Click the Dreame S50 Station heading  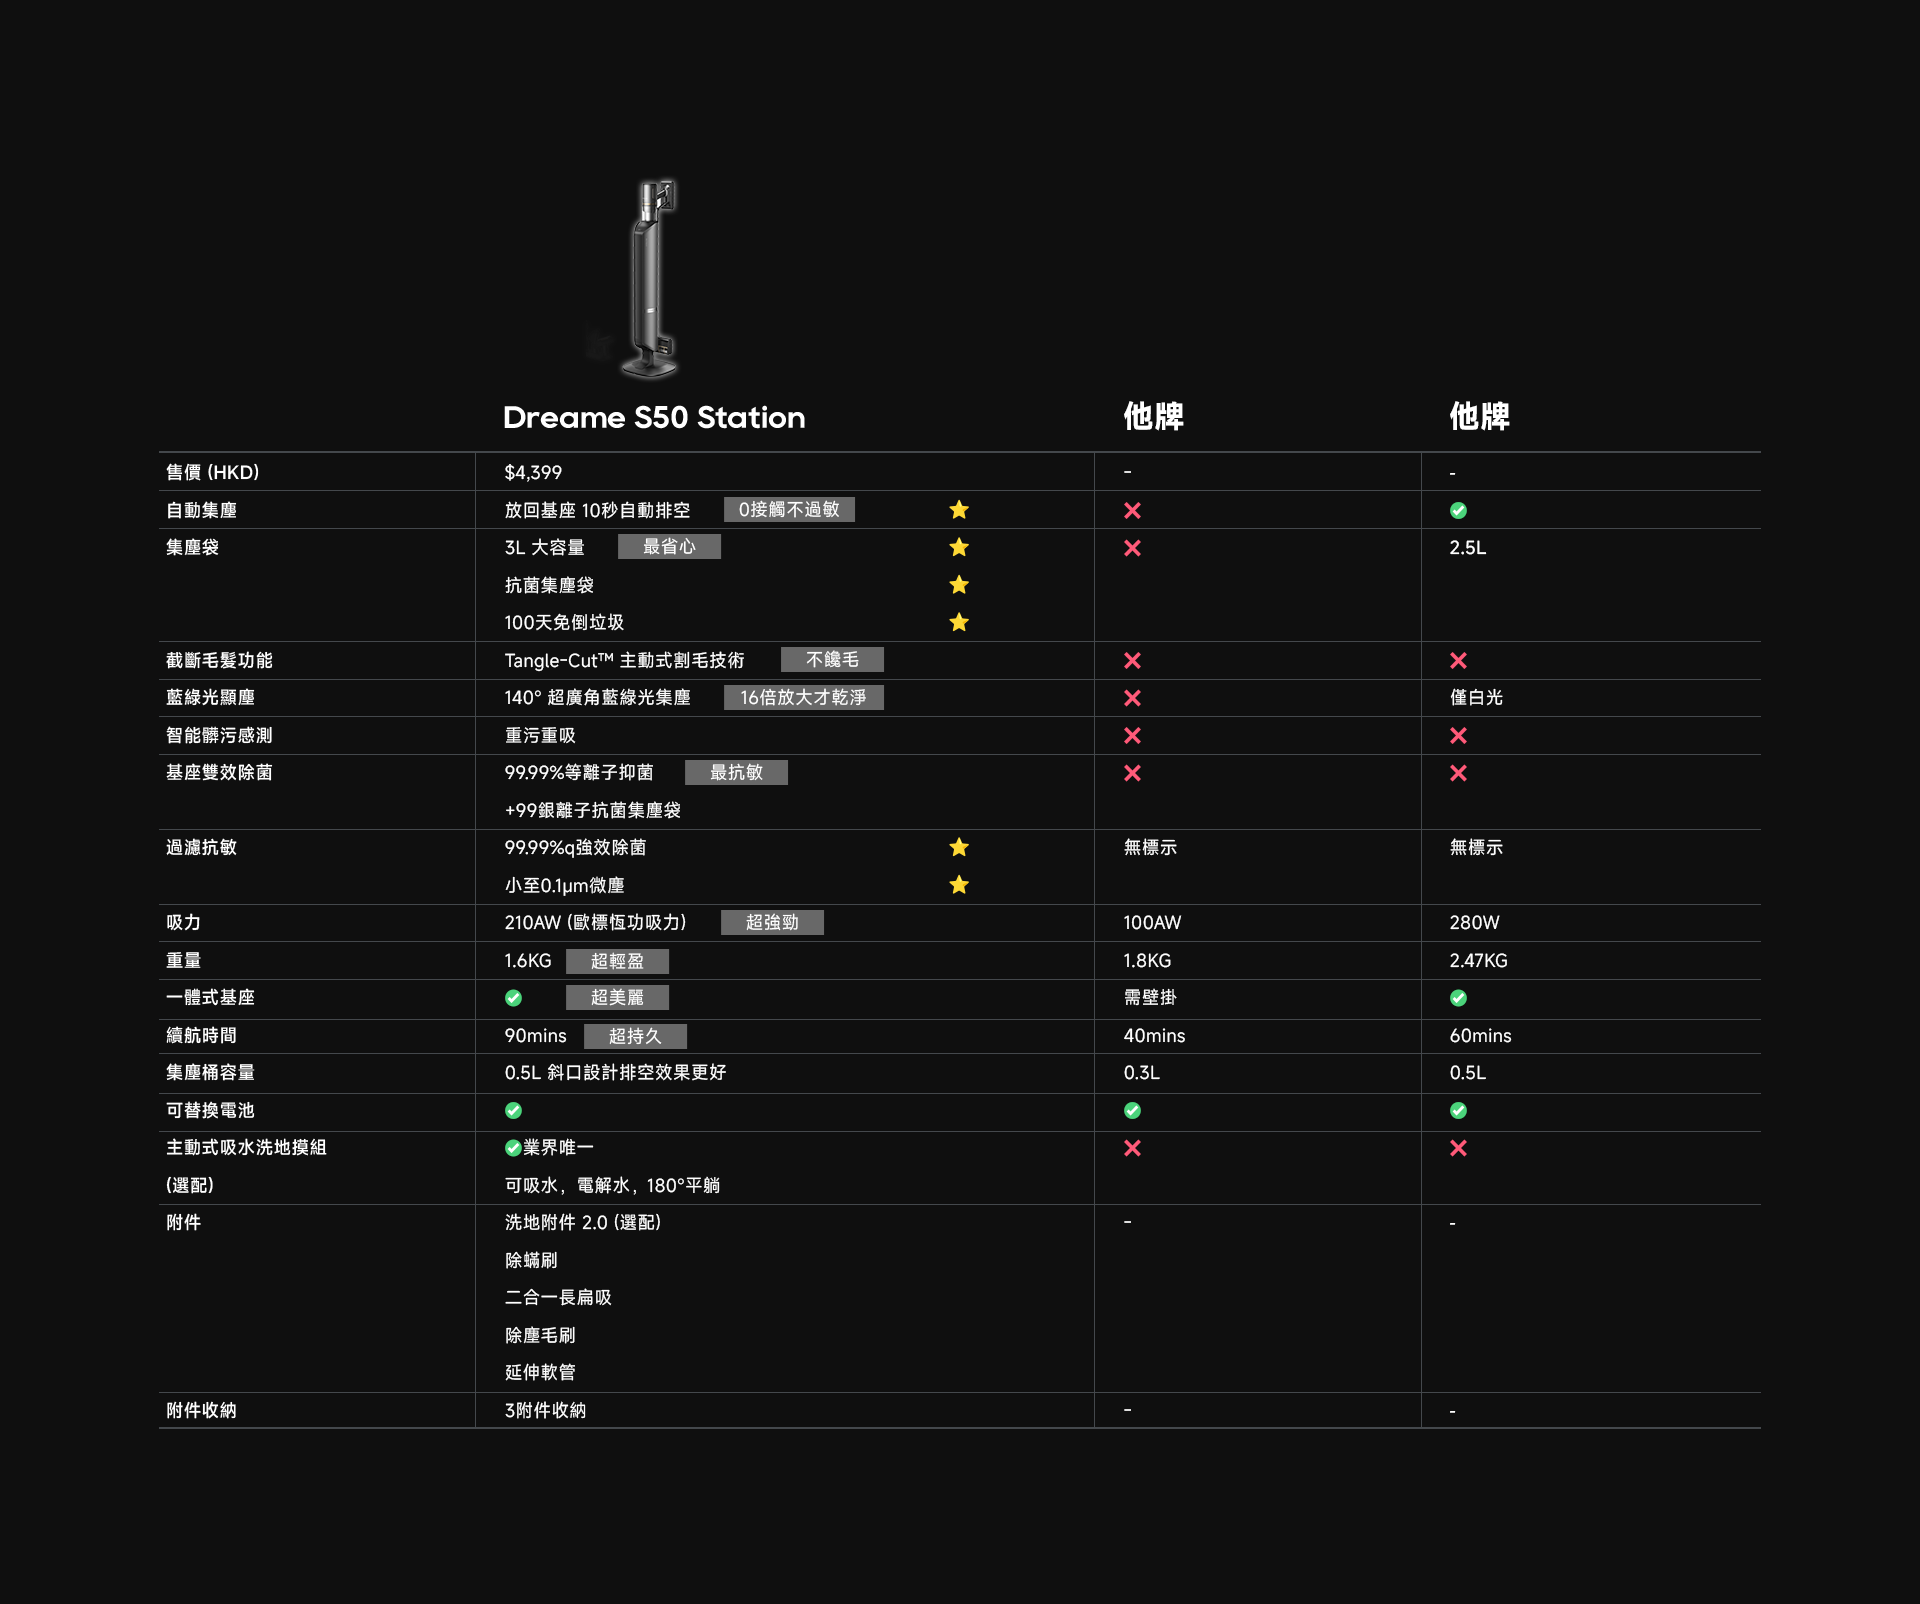coord(654,417)
